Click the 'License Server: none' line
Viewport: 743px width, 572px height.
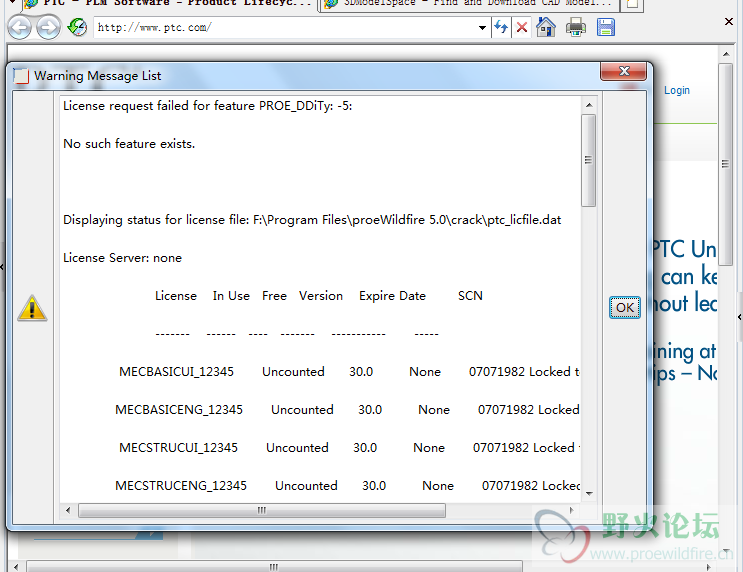click(122, 258)
